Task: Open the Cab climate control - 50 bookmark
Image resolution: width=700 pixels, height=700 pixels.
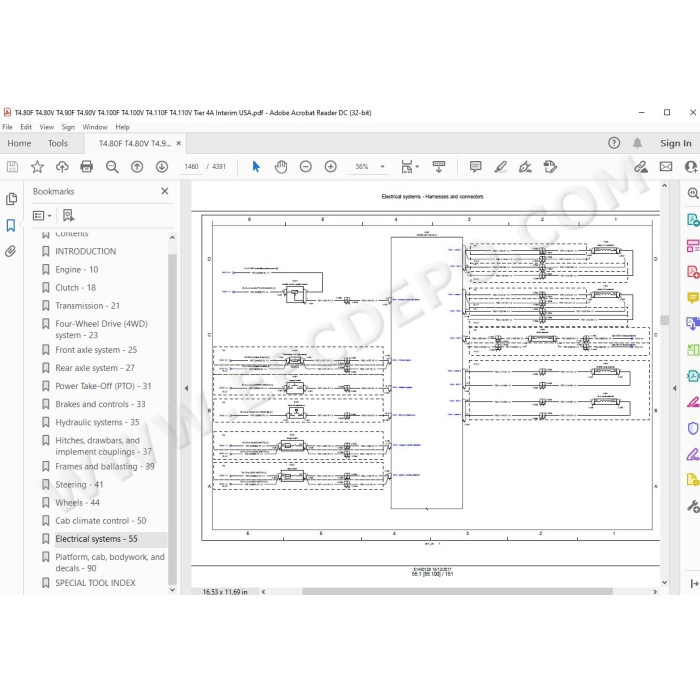Action: 100,521
